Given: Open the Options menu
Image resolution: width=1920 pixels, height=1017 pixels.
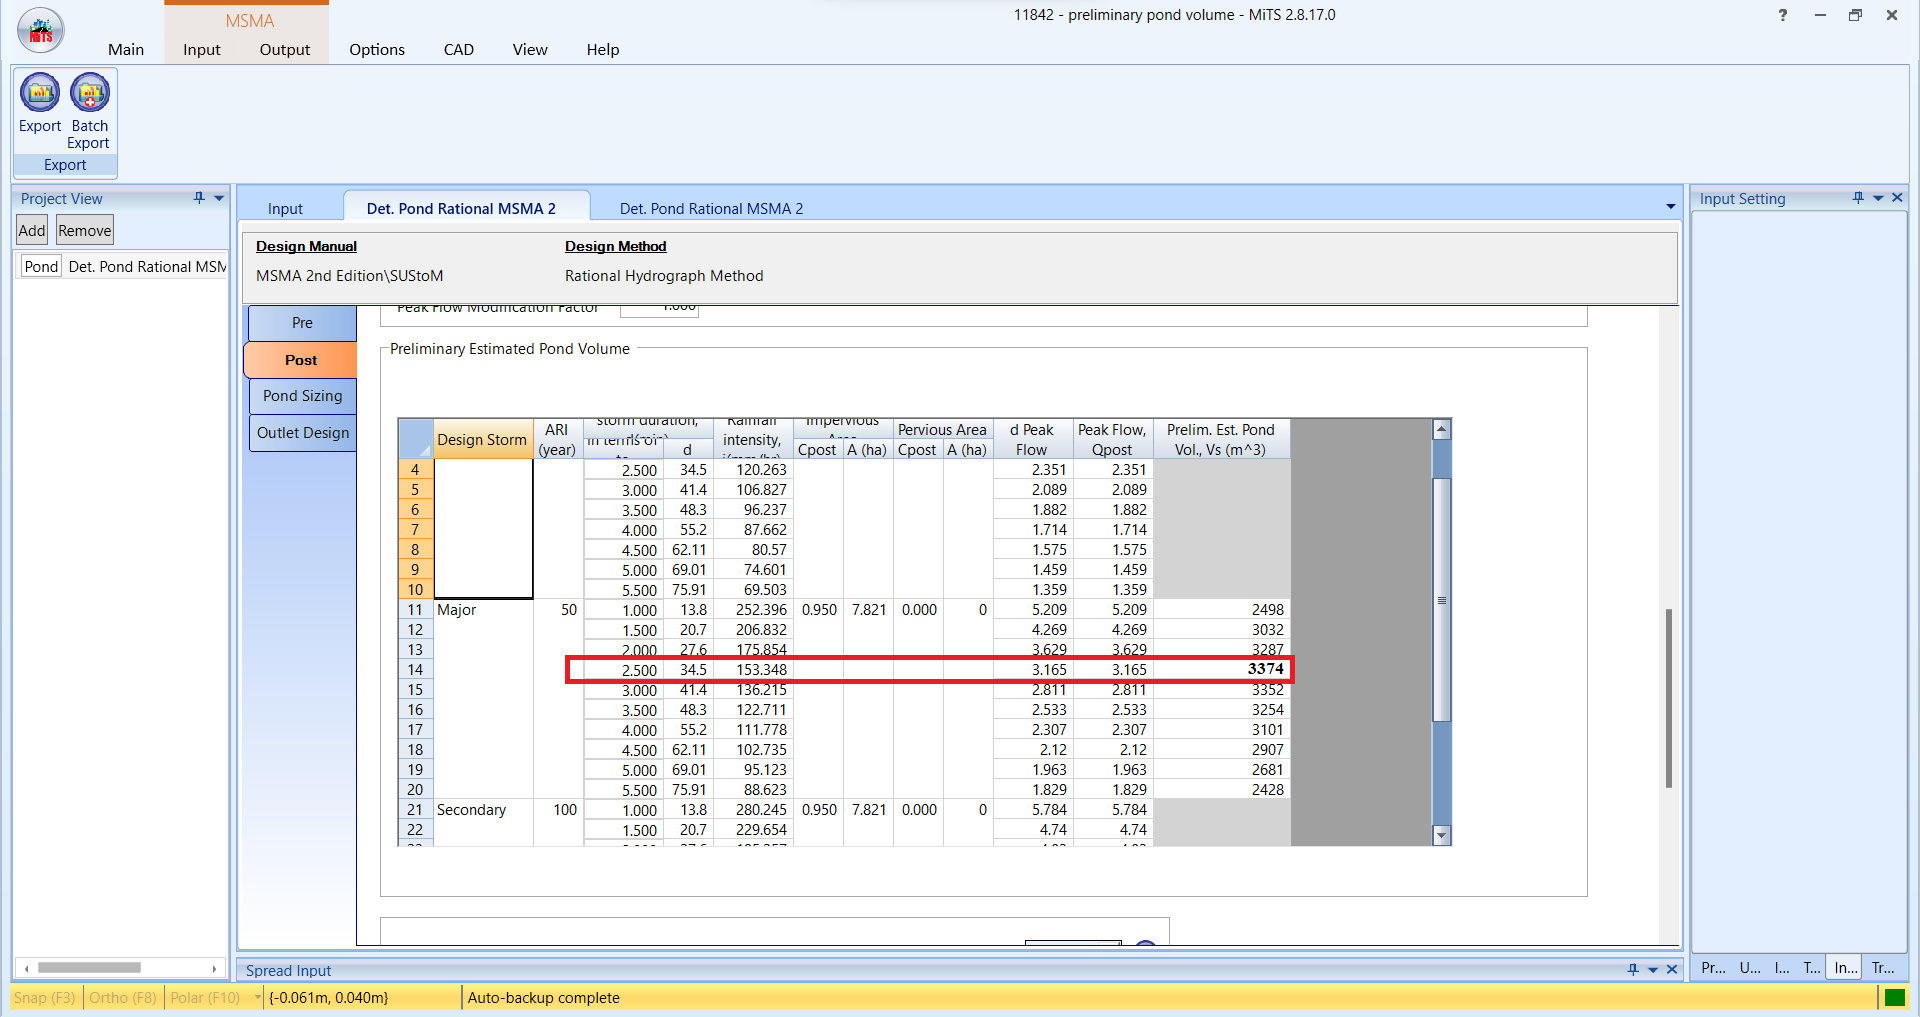Looking at the screenshot, I should 377,49.
